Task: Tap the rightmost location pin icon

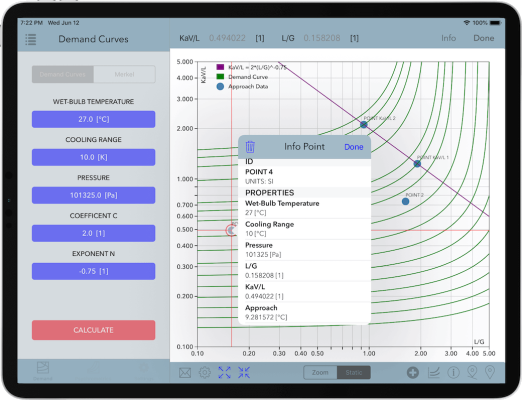Action: (490, 372)
